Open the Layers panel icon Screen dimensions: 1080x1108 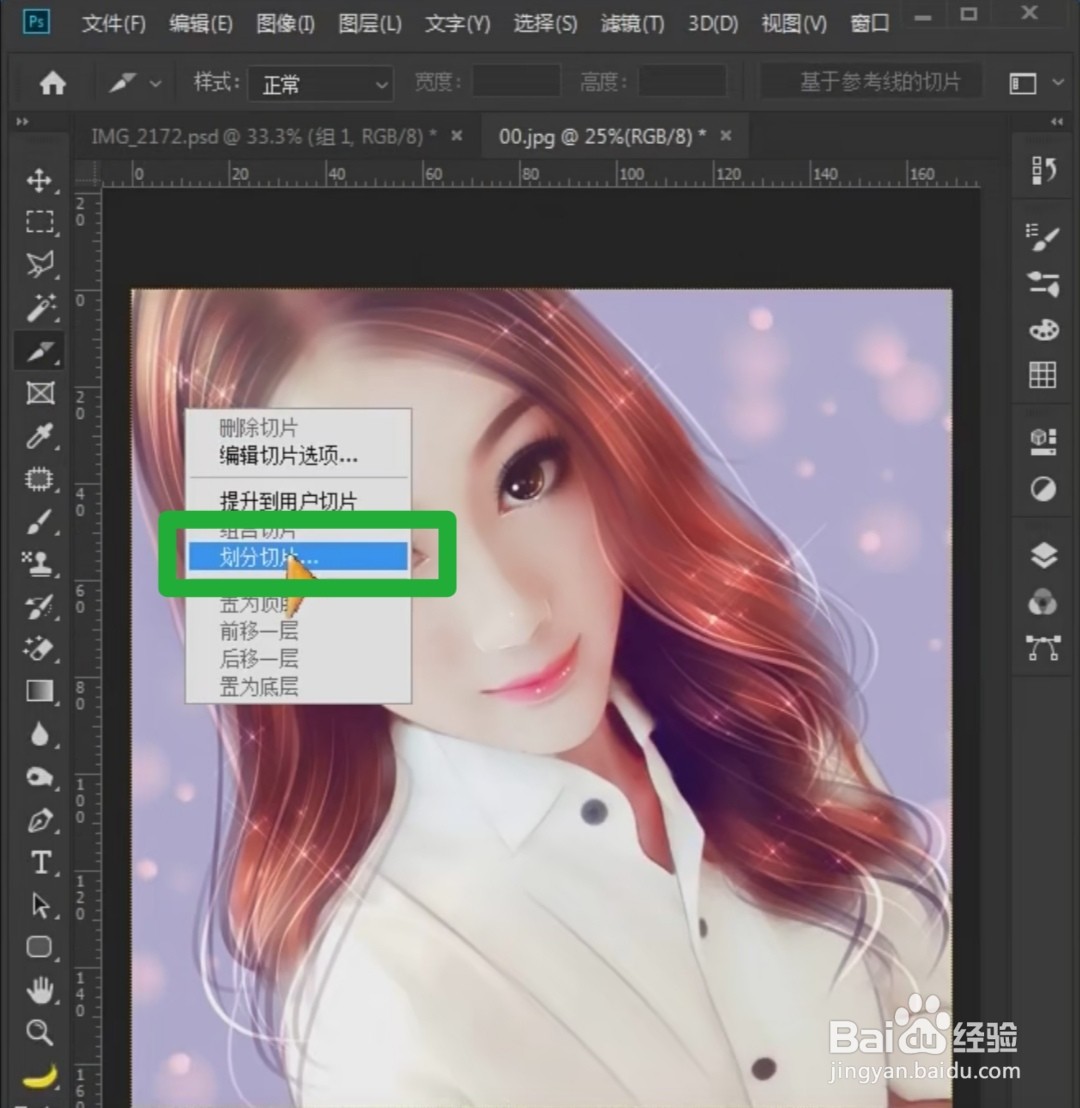(1043, 555)
